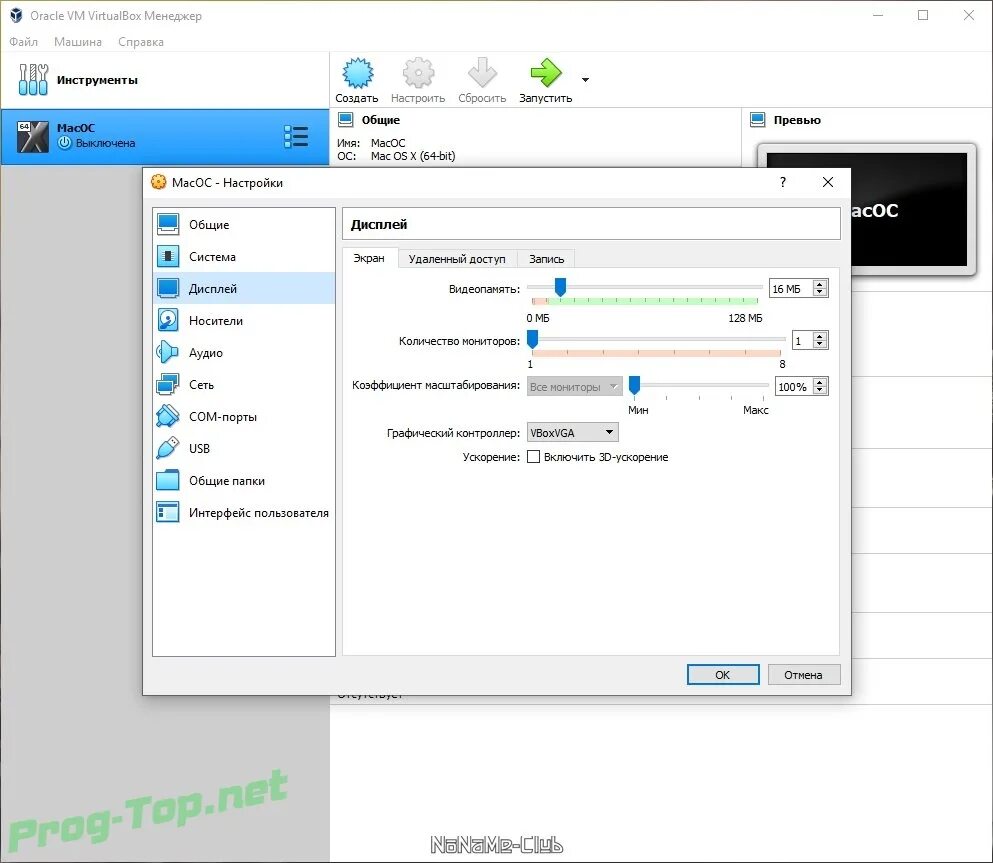Screen dimensions: 993x863
Task: Open the Все мониторы dropdown
Action: [574, 386]
